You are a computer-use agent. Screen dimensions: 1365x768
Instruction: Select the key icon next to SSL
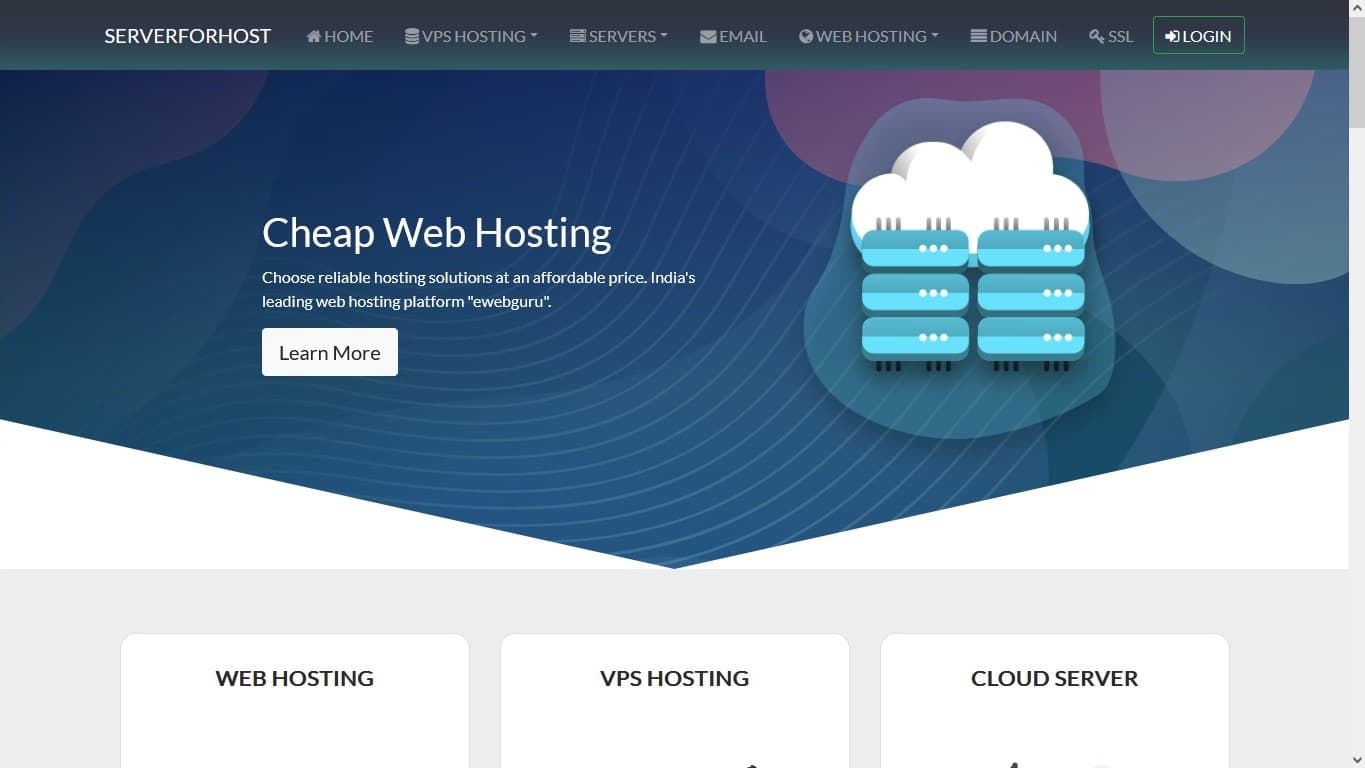click(x=1095, y=36)
